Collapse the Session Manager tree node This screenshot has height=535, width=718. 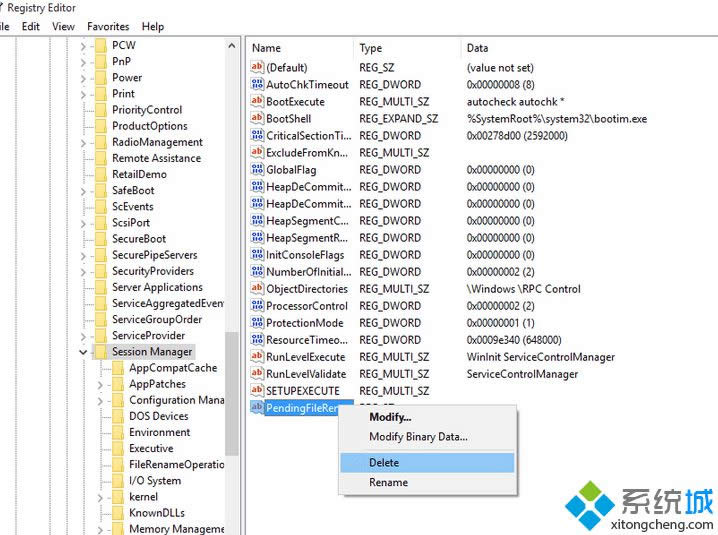tap(82, 352)
